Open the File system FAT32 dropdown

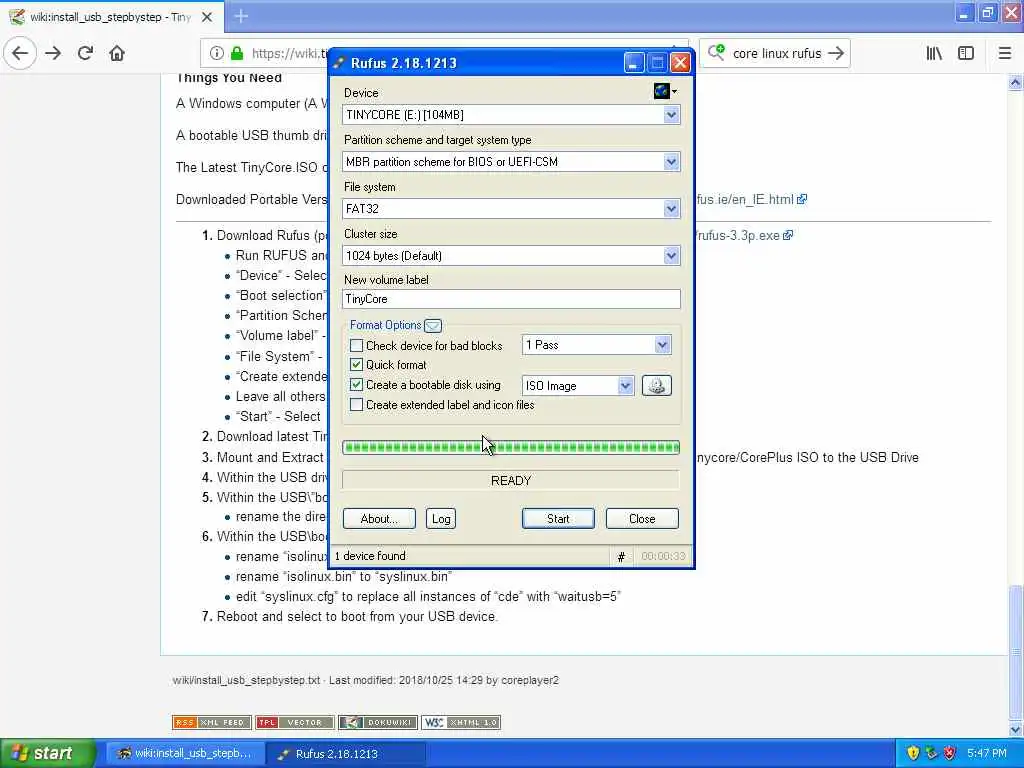[511, 209]
